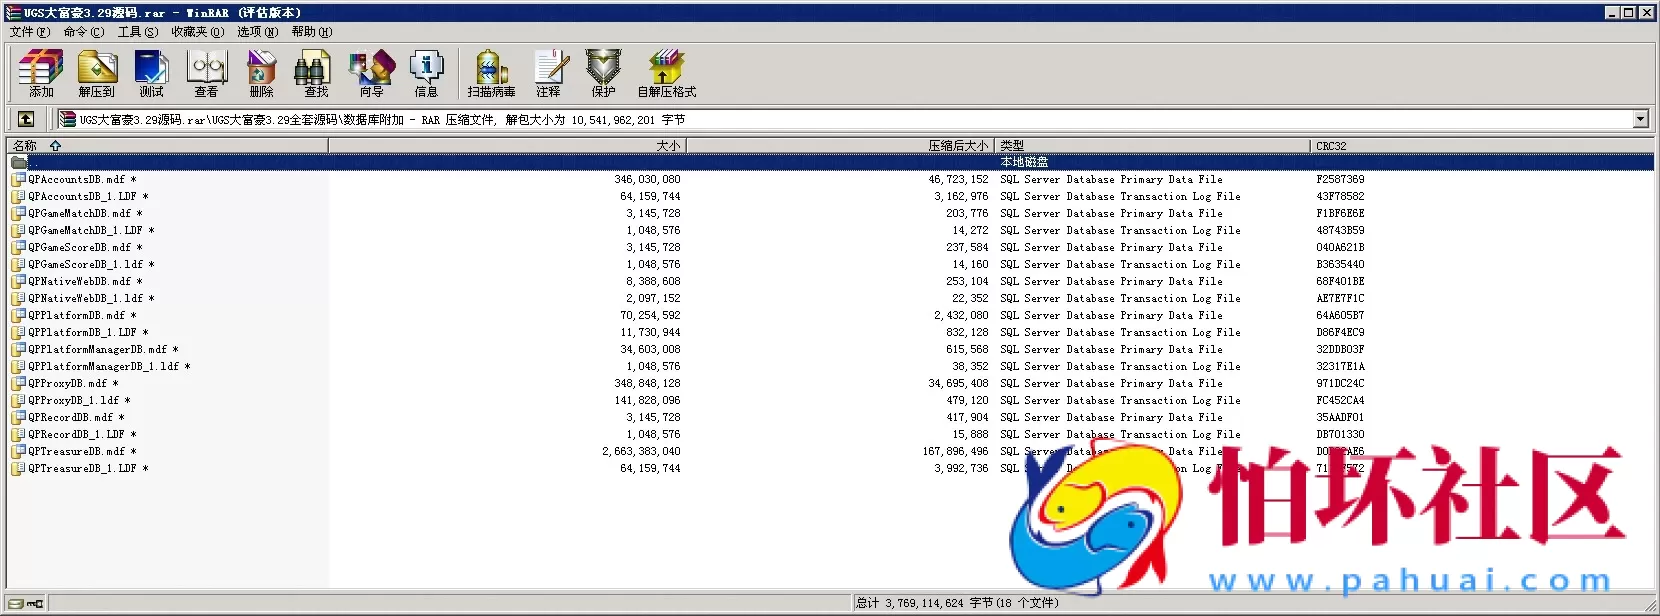Open the 查找 (Find) binoculars tool
The height and width of the screenshot is (616, 1660).
[316, 73]
